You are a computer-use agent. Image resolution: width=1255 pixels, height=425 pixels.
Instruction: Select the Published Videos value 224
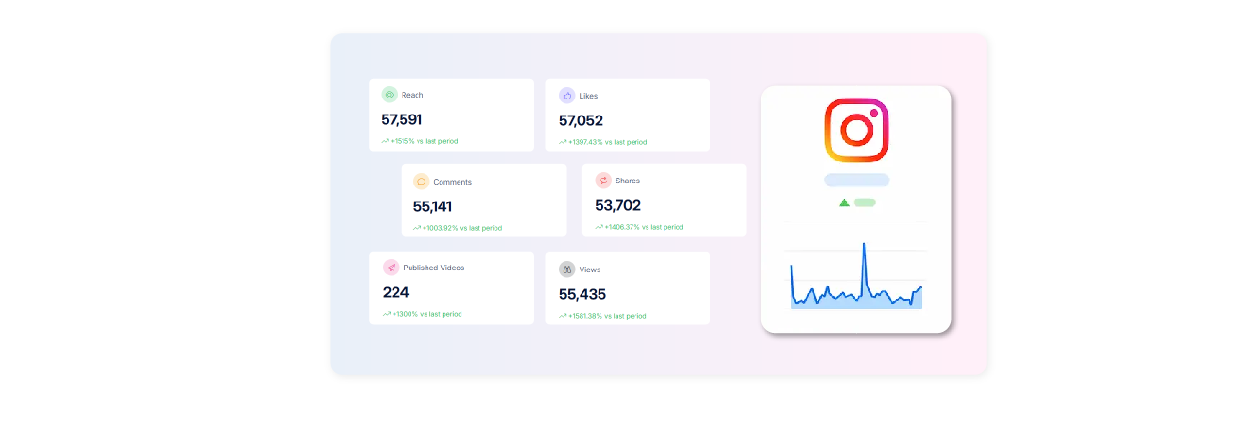click(396, 292)
